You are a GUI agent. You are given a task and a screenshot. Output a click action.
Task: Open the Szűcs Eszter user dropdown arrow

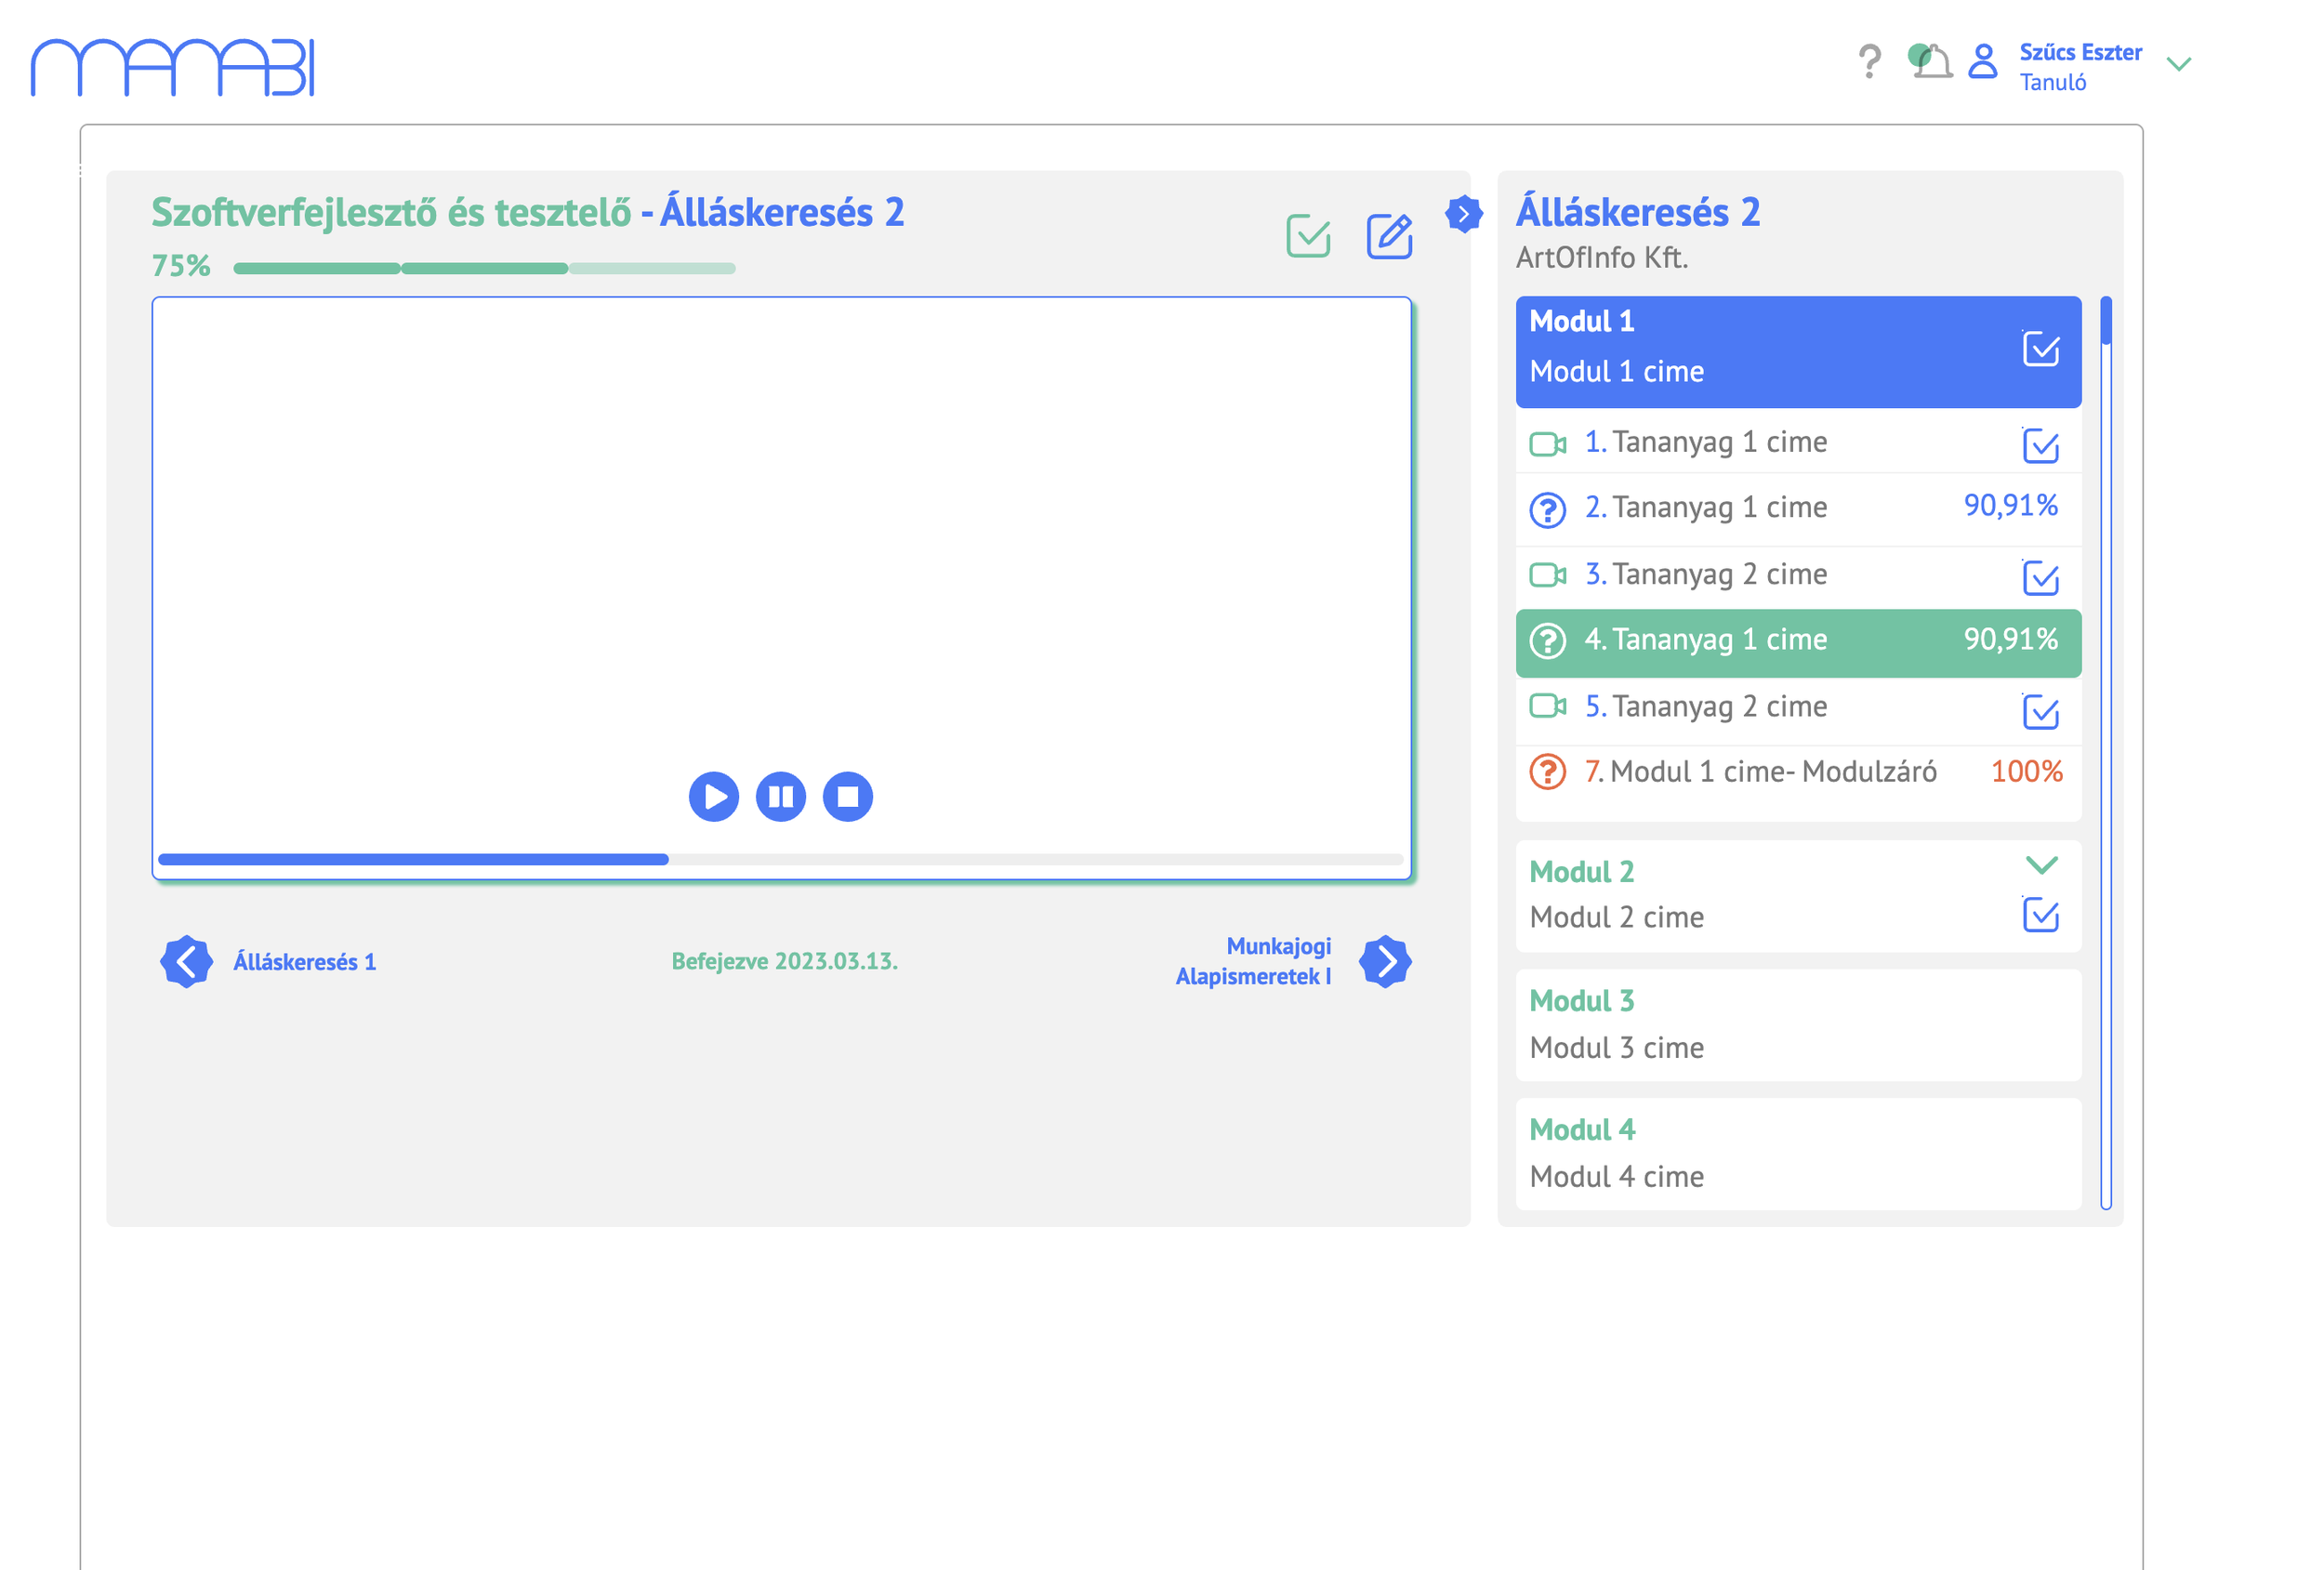point(2178,65)
